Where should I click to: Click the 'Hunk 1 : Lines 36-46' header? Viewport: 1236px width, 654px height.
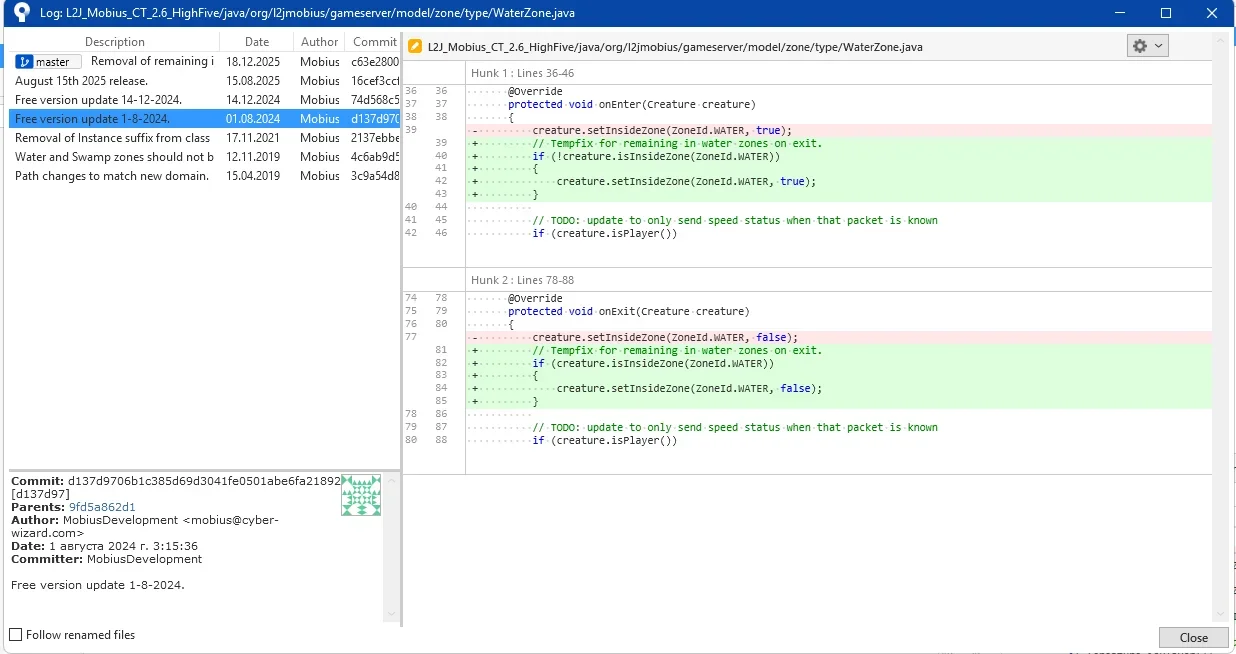(523, 74)
